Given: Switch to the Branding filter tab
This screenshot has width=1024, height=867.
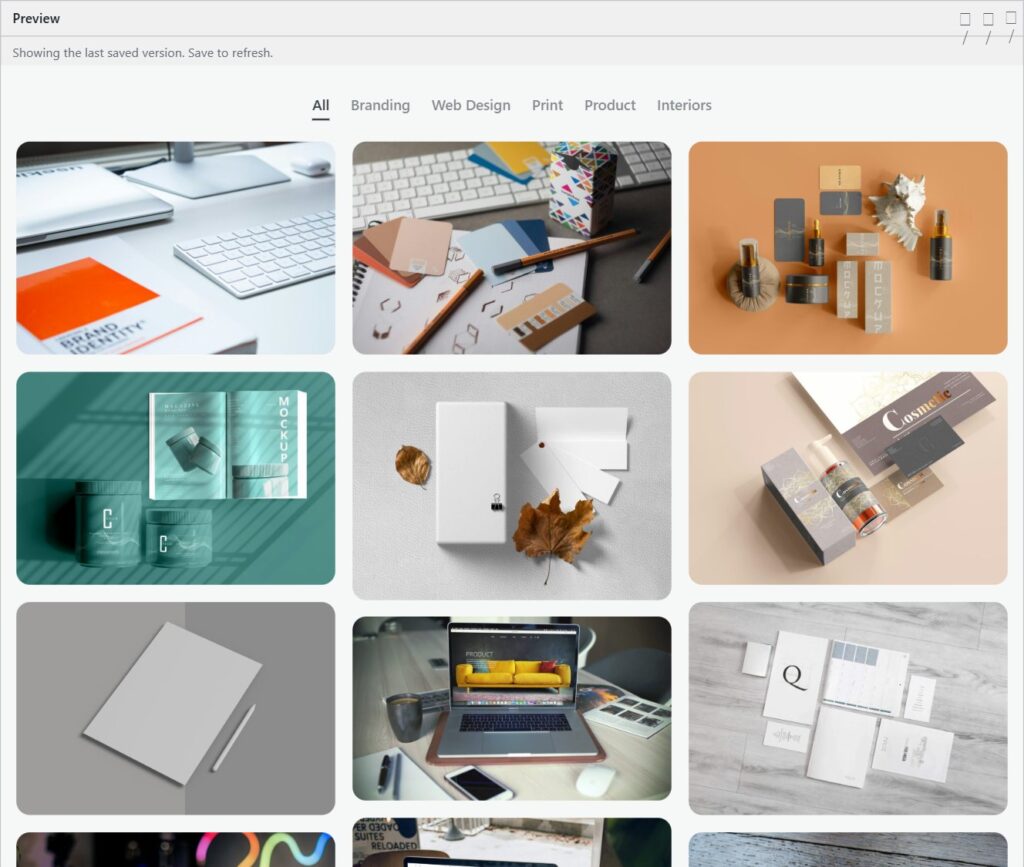Looking at the screenshot, I should point(380,105).
